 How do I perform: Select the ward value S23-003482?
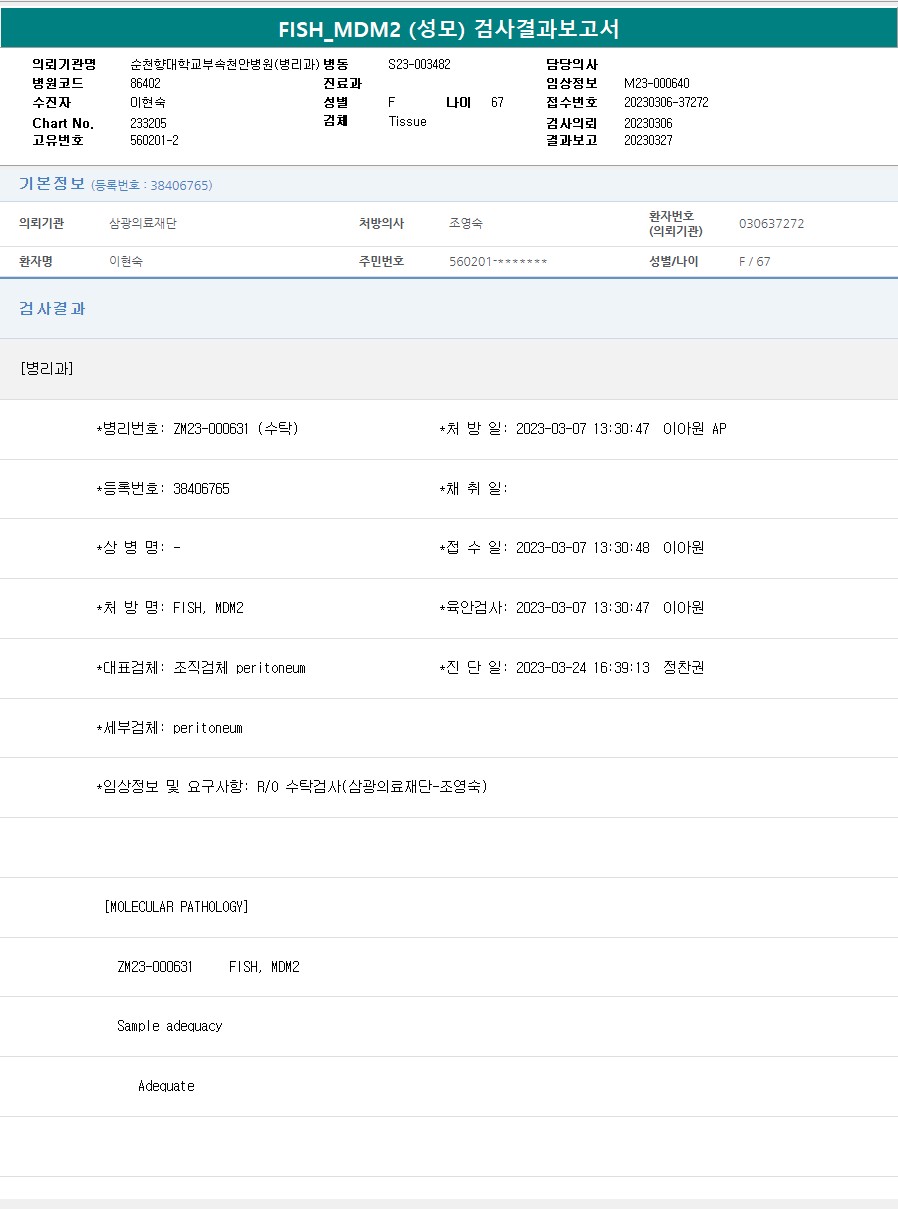(419, 65)
